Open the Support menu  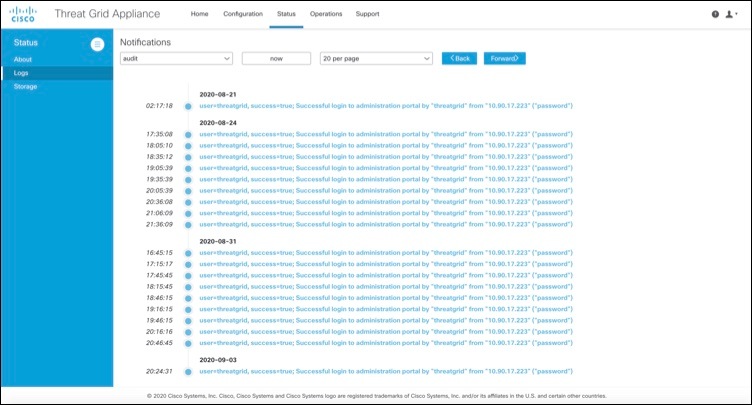pyautogui.click(x=367, y=14)
